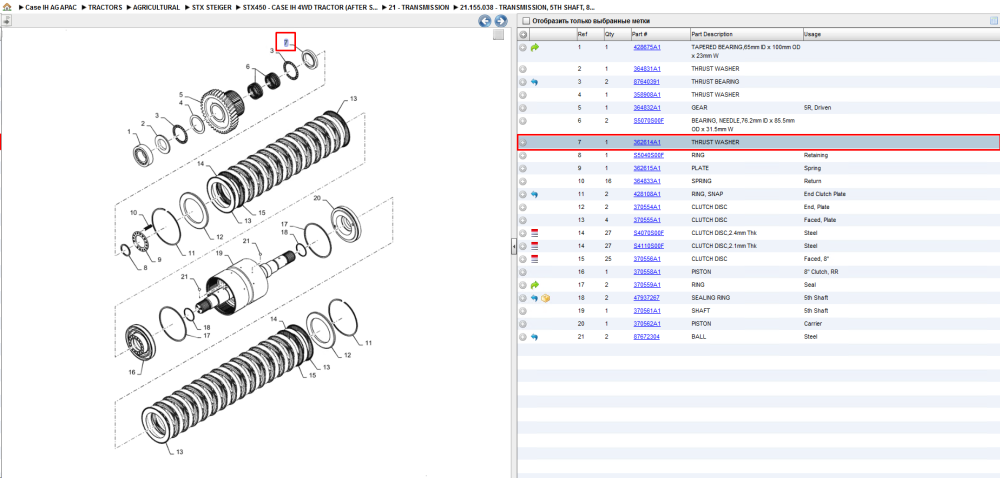This screenshot has height=478, width=1000.
Task: Add PISTON 370562A1 via its plus icon
Action: pos(523,324)
